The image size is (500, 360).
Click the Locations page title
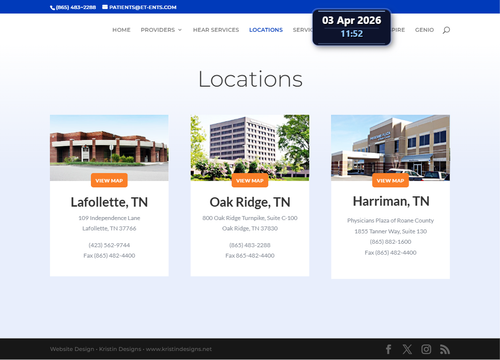tap(250, 80)
